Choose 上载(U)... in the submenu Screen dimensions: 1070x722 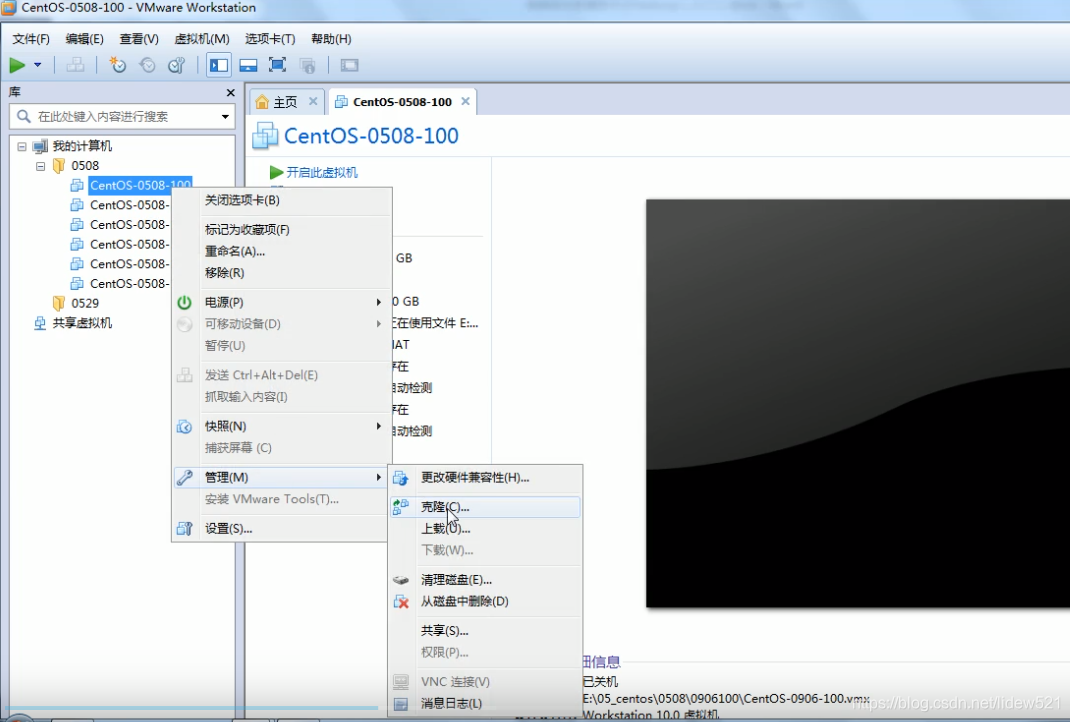pyautogui.click(x=485, y=528)
